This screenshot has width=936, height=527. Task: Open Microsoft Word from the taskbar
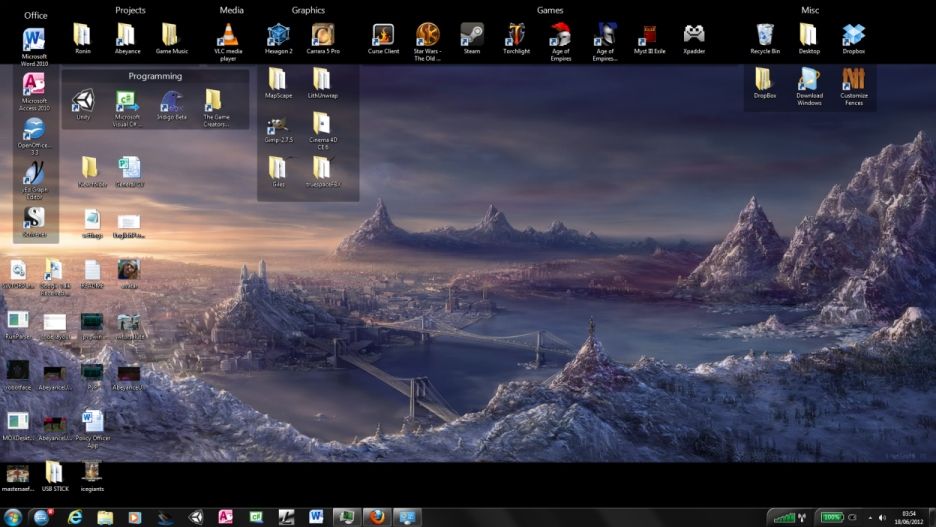[x=316, y=517]
